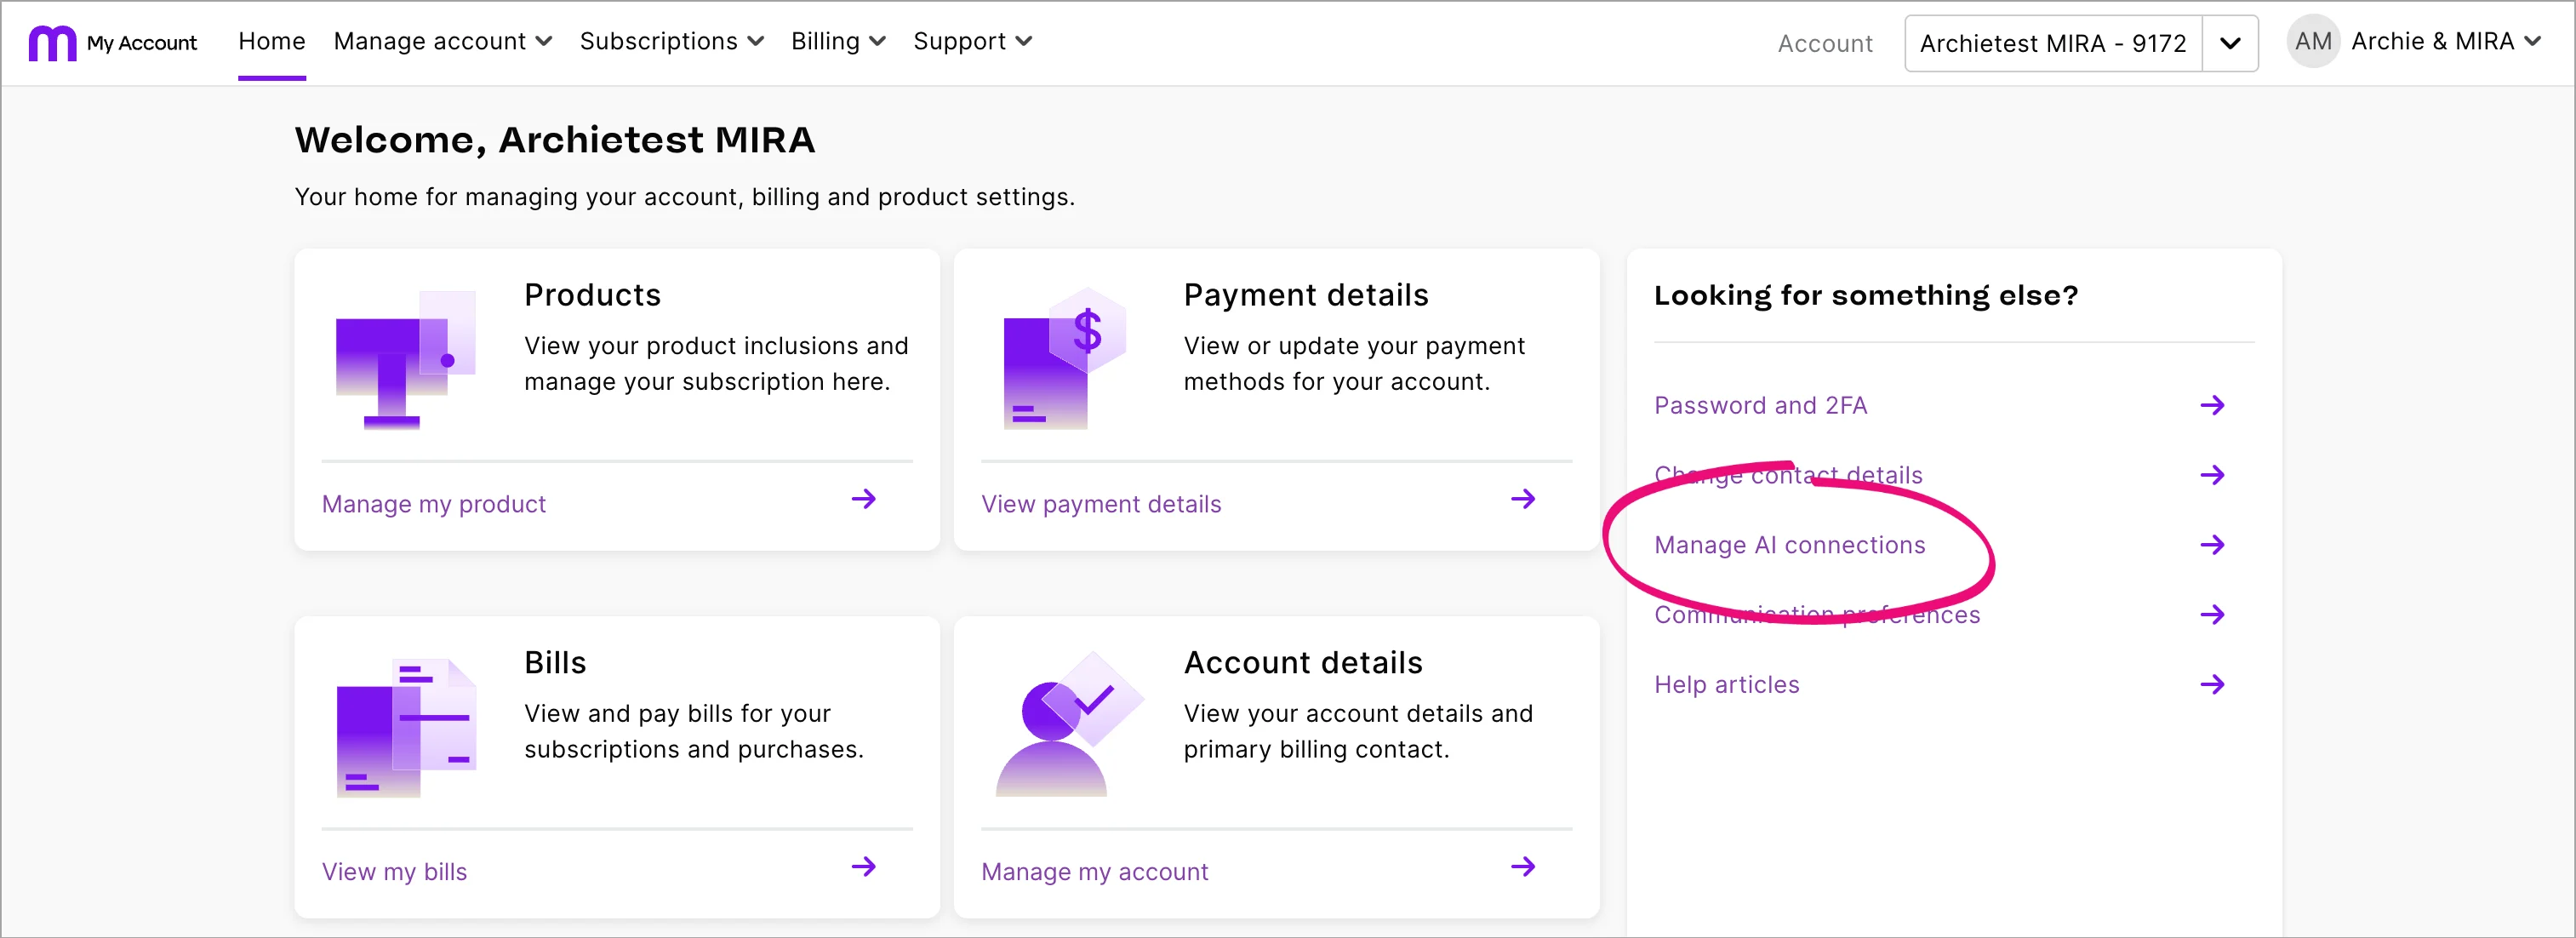The image size is (2576, 938).
Task: Click the arrow beside View my bills
Action: coord(863,866)
